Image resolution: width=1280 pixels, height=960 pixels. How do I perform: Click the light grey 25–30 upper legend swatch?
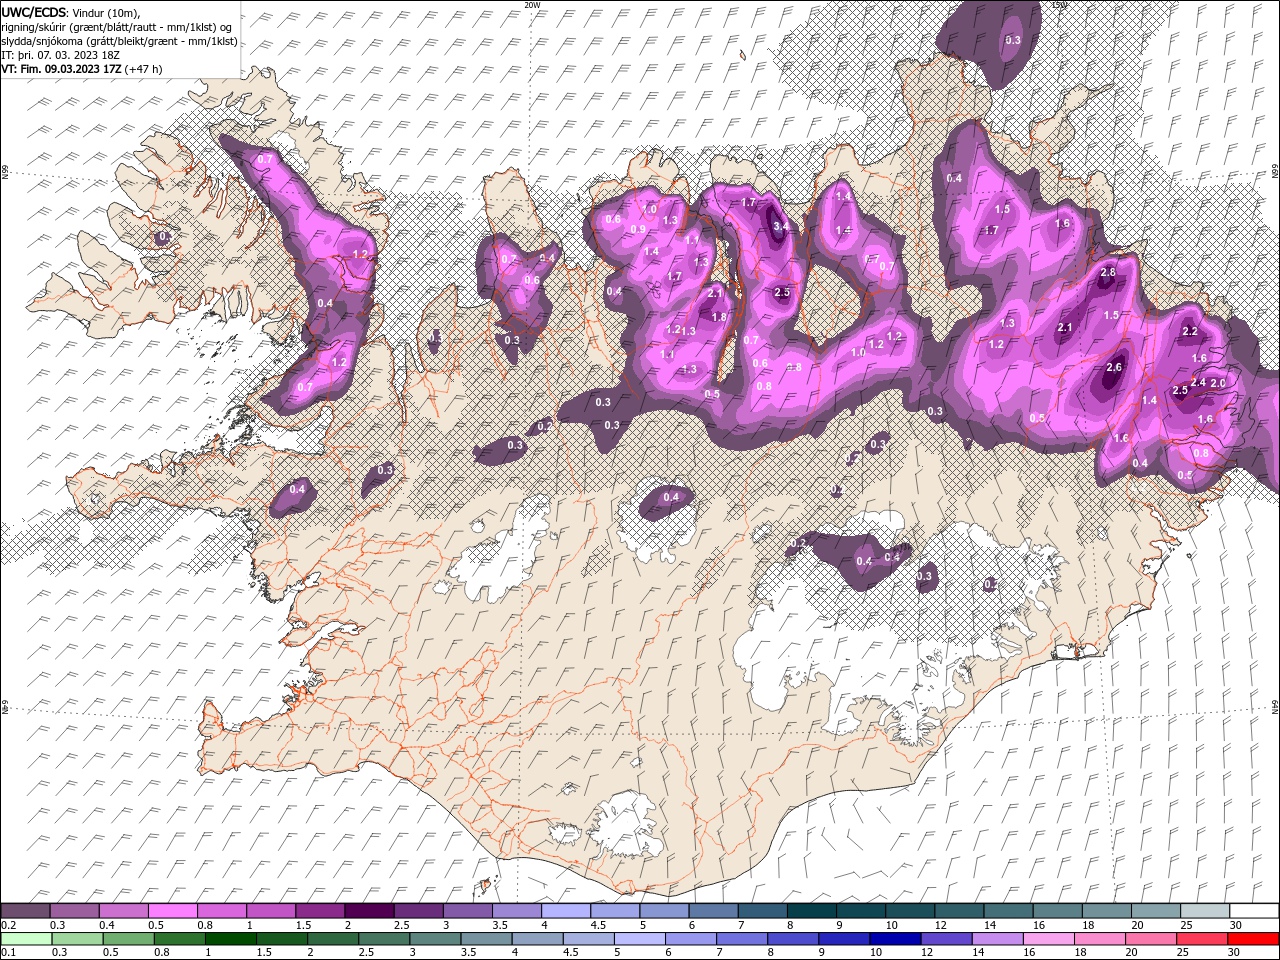point(1205,911)
